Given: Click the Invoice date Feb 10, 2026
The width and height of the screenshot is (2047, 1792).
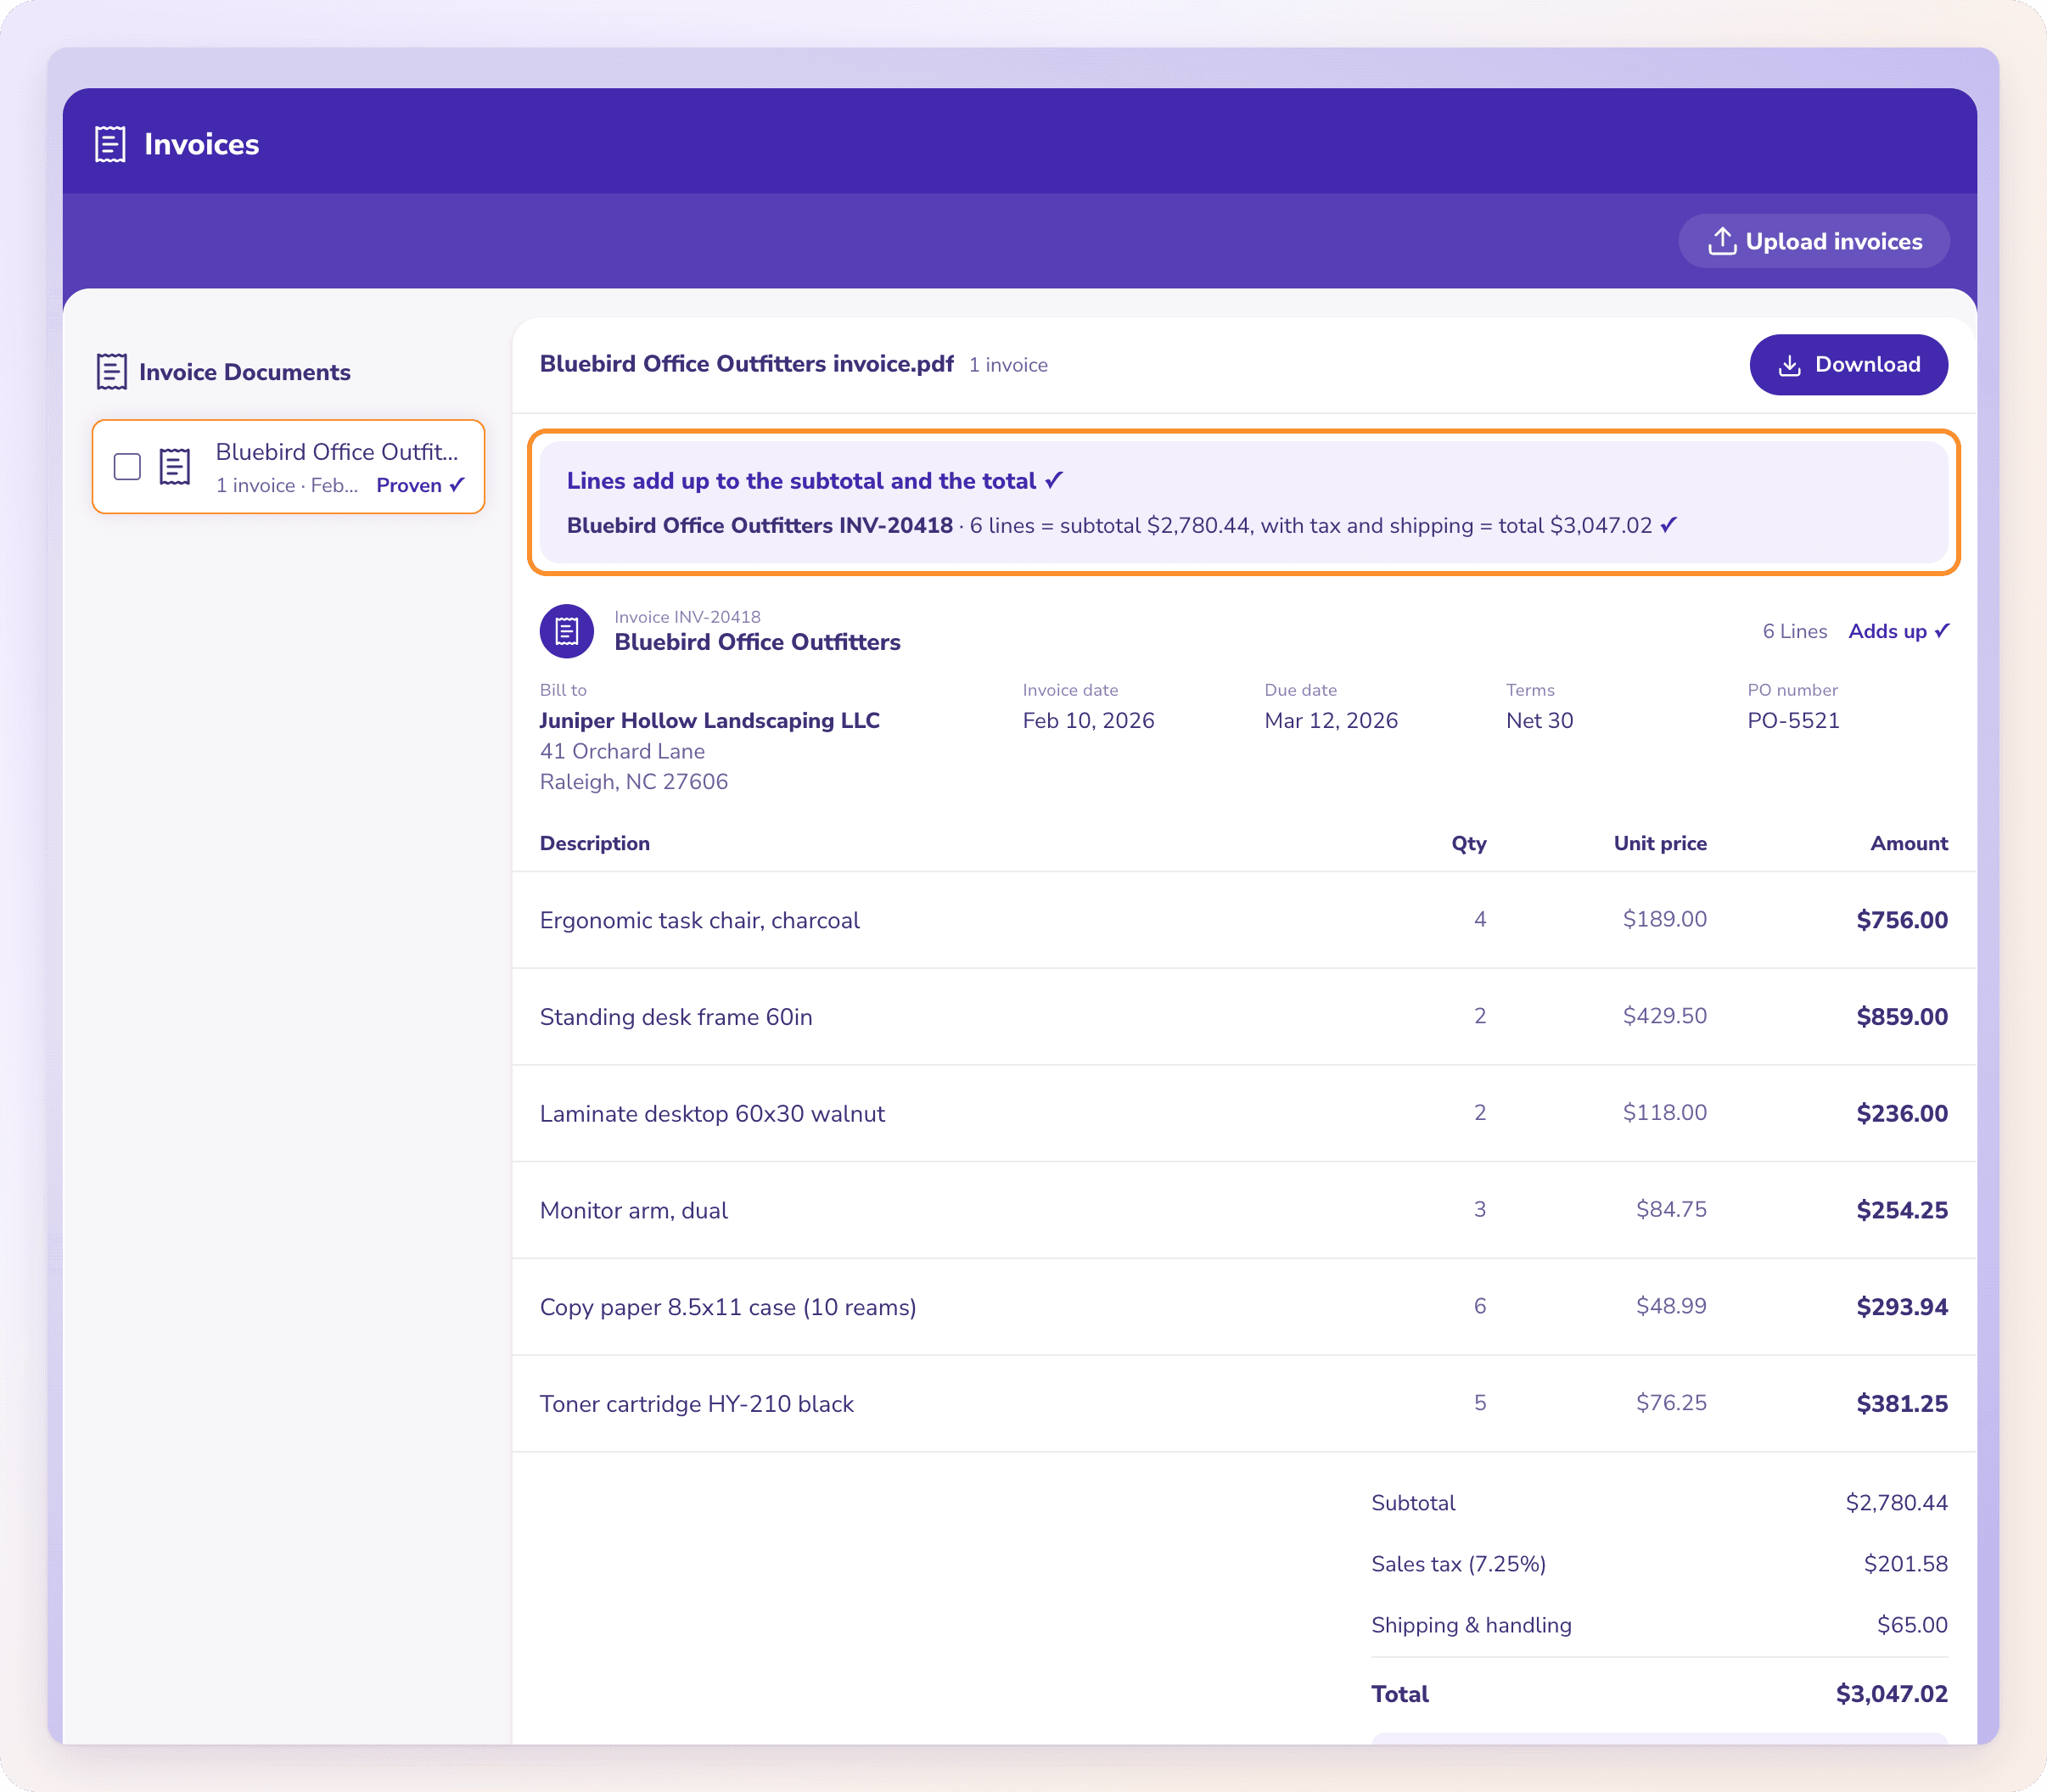Looking at the screenshot, I should click(x=1088, y=721).
